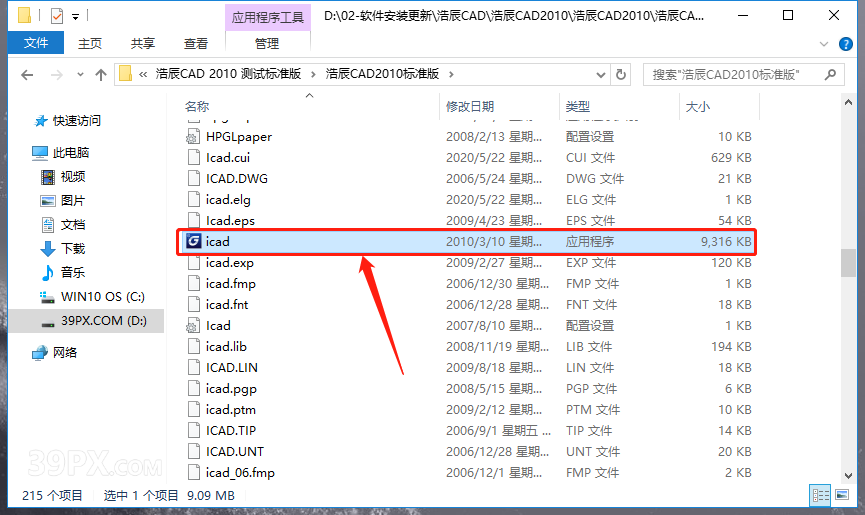Open the 查看 ribbon tab
The height and width of the screenshot is (515, 865).
pos(196,44)
